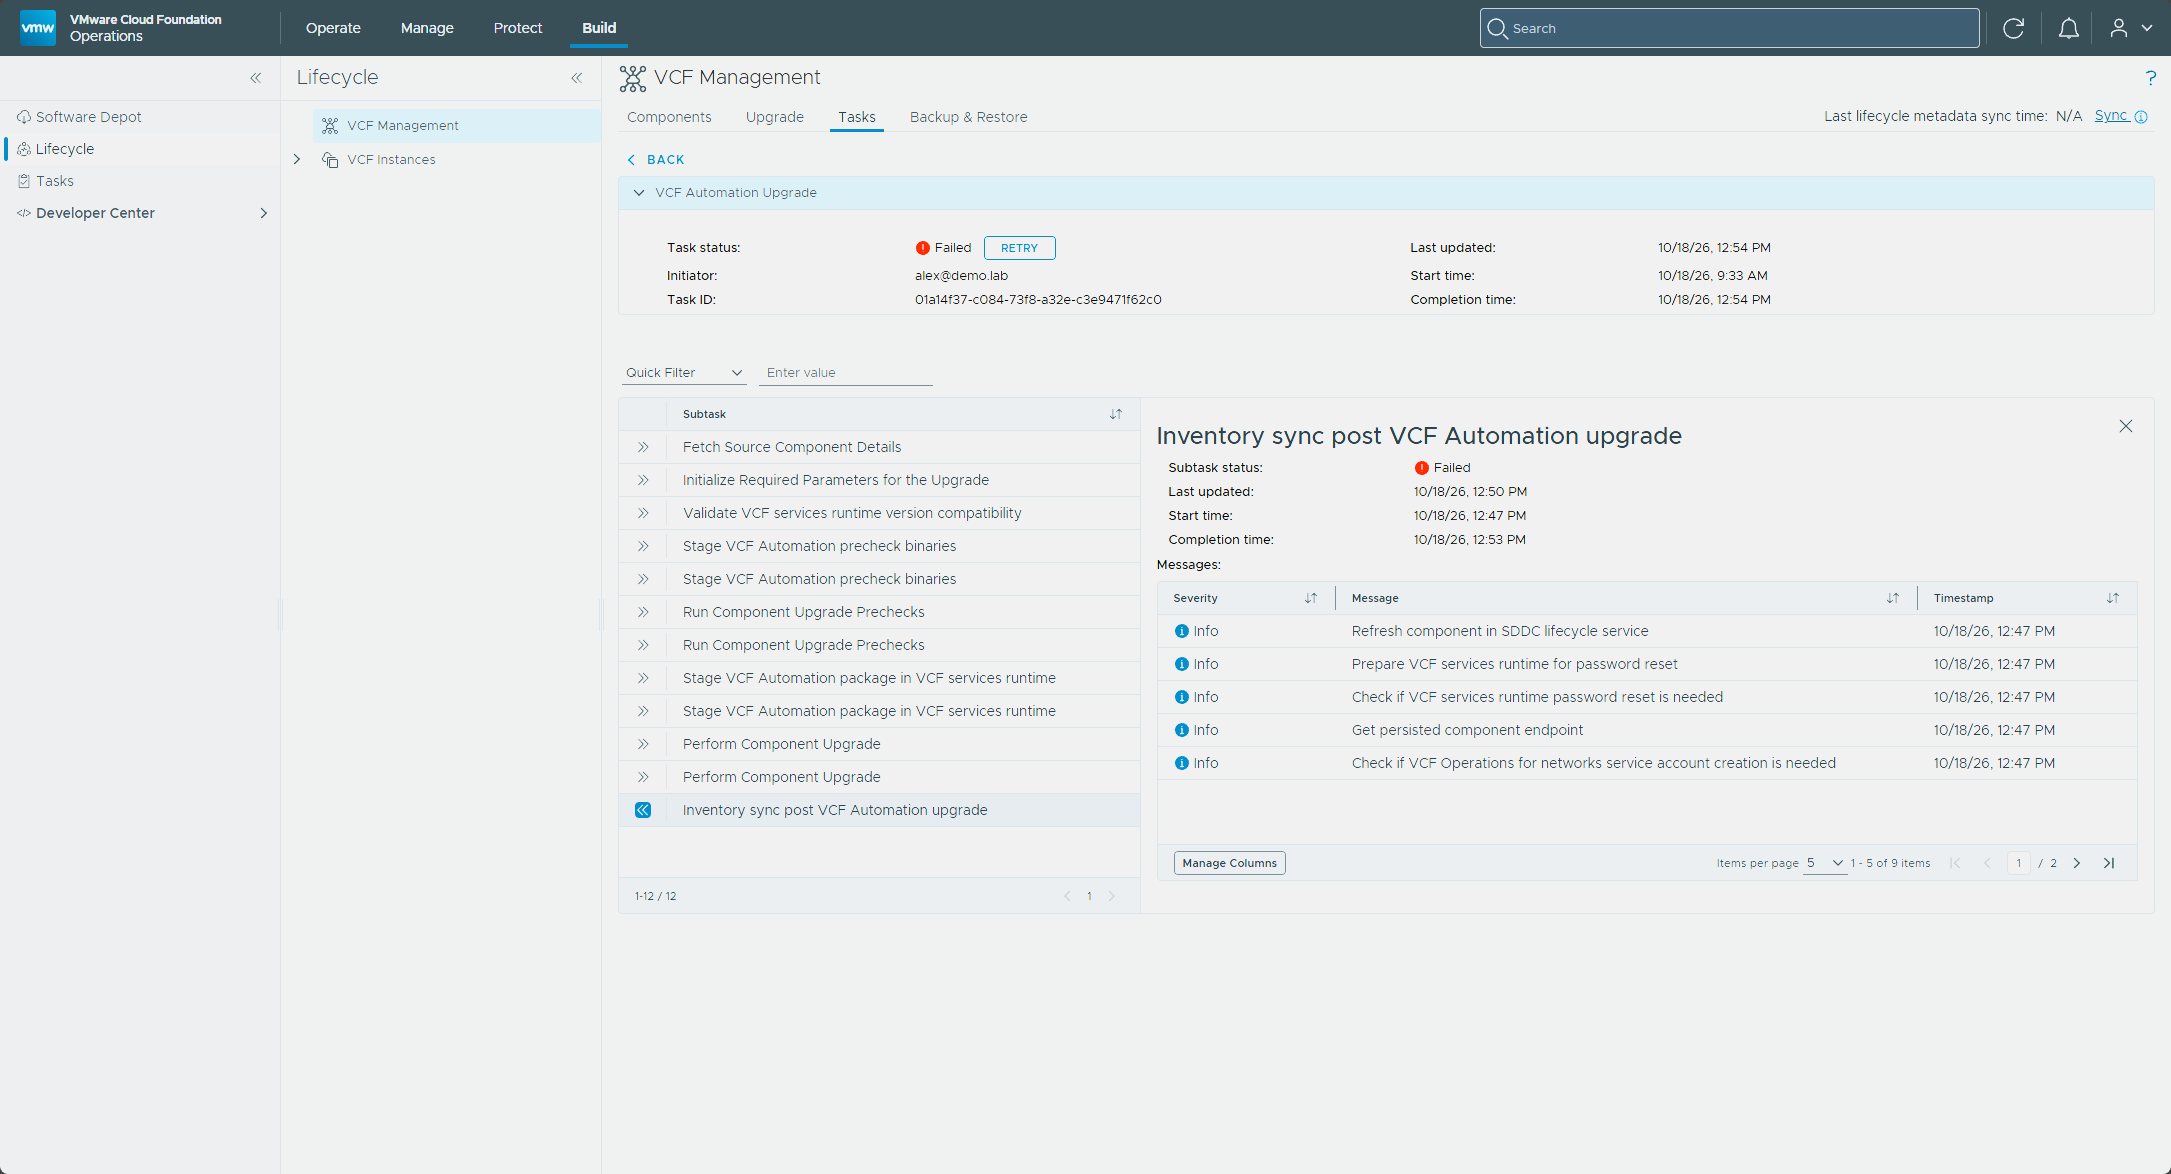Collapse details of Inventory sync subtask

click(x=643, y=810)
